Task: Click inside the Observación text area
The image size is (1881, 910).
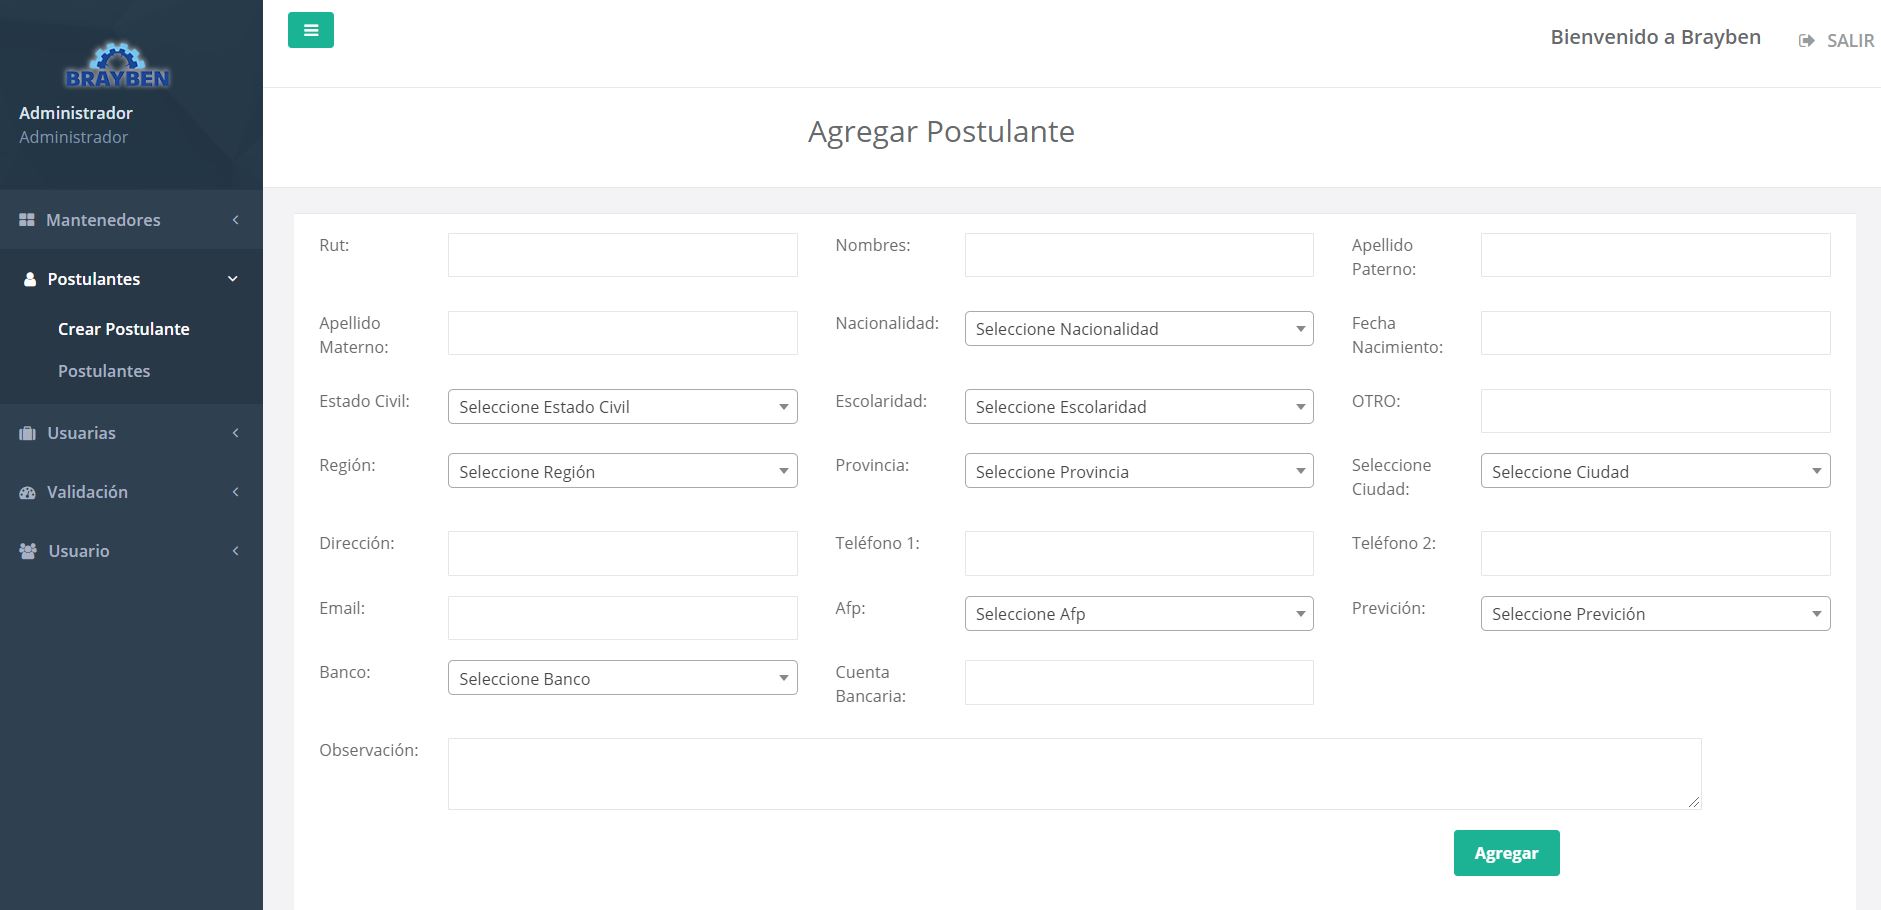Action: tap(1075, 774)
